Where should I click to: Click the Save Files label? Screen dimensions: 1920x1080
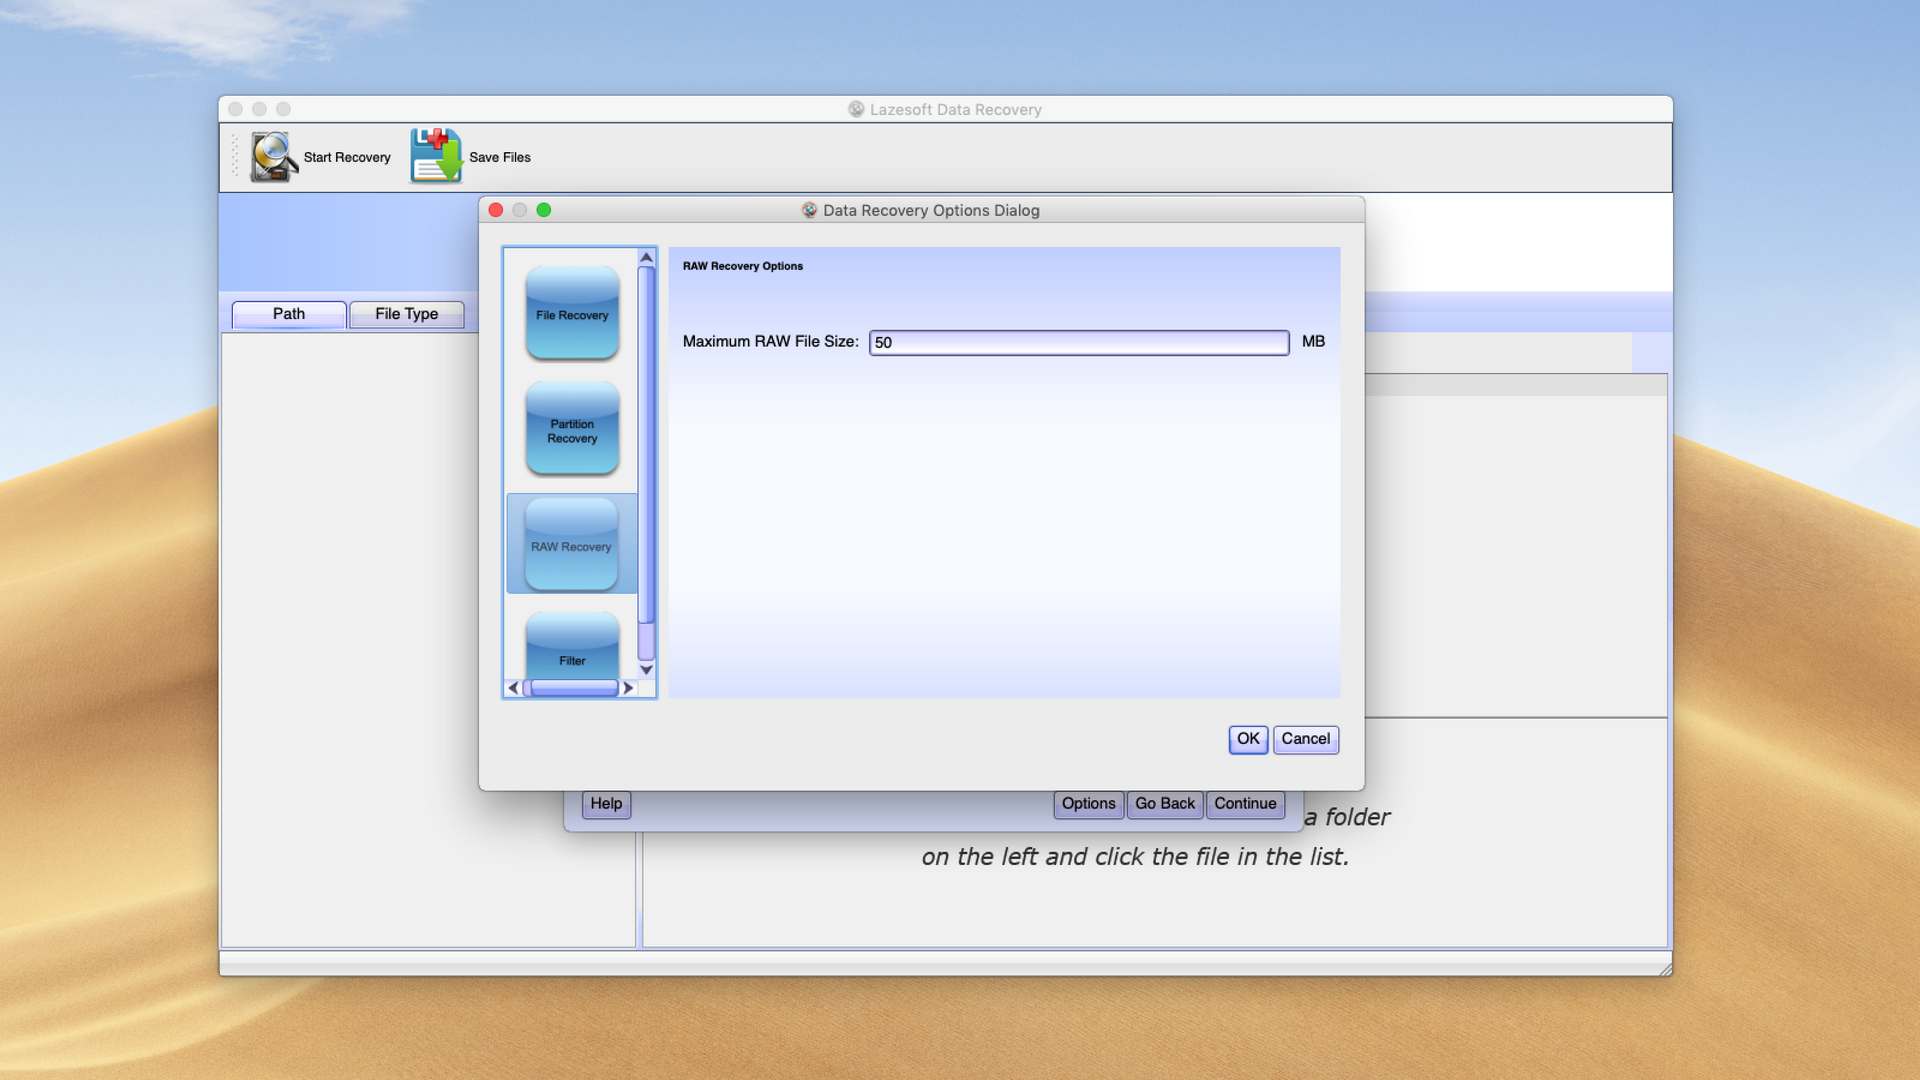tap(500, 157)
